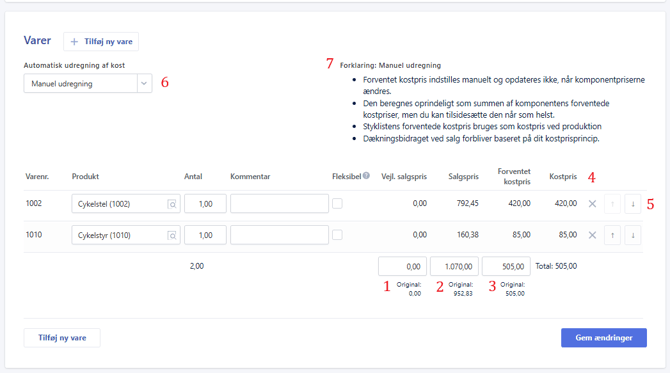Viewport: 670px width, 373px height.
Task: Click Forventet kostpris column header
Action: pyautogui.click(x=514, y=176)
